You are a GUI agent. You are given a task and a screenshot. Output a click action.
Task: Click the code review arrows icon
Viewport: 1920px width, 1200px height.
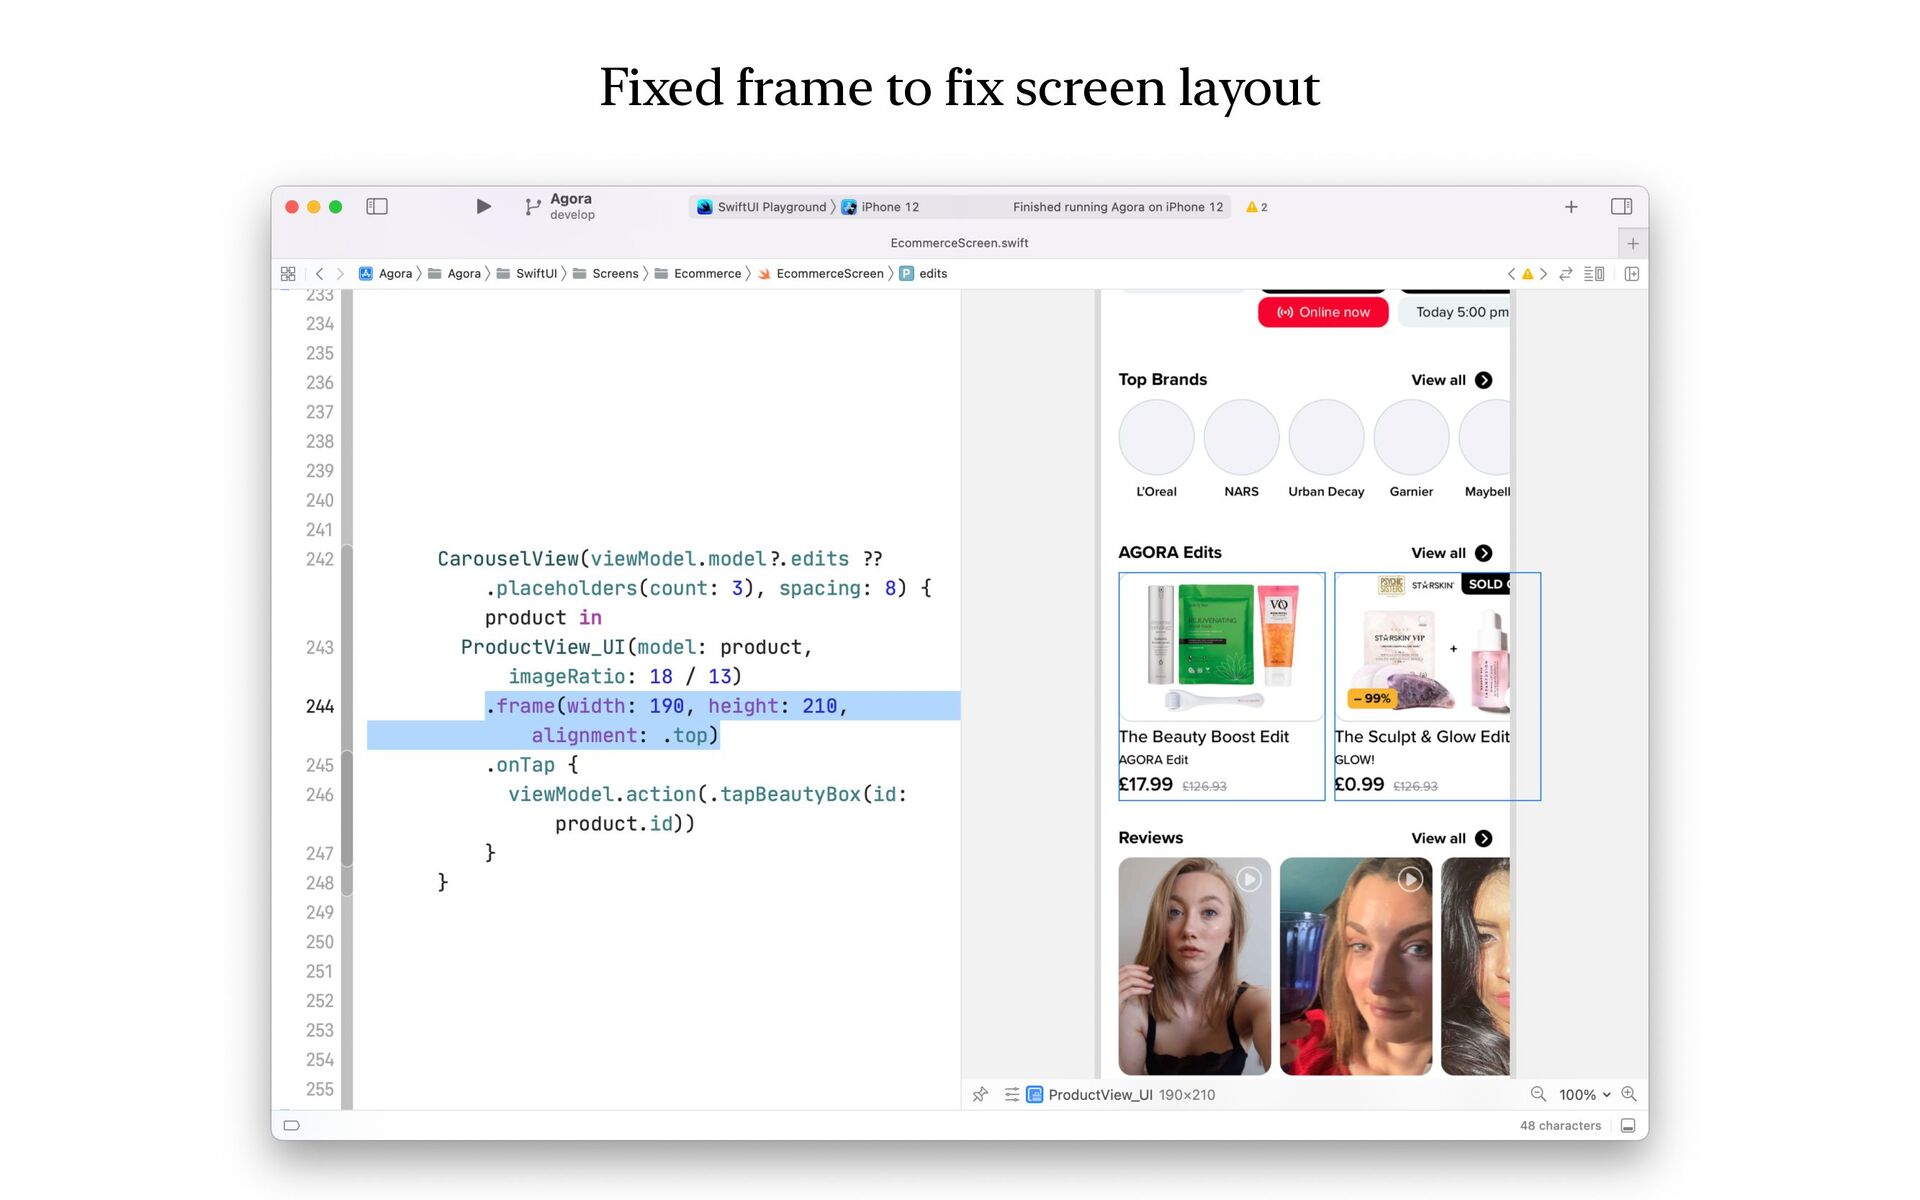tap(1566, 273)
